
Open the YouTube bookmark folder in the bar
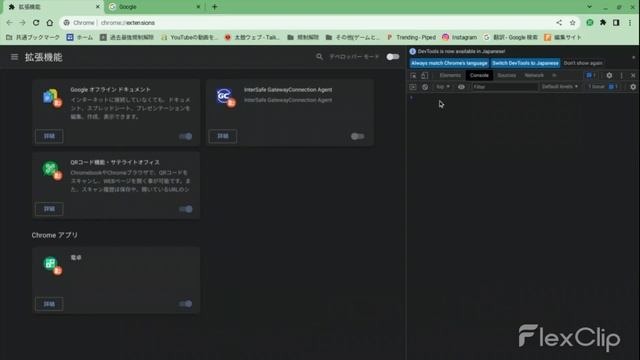[x=189, y=37]
